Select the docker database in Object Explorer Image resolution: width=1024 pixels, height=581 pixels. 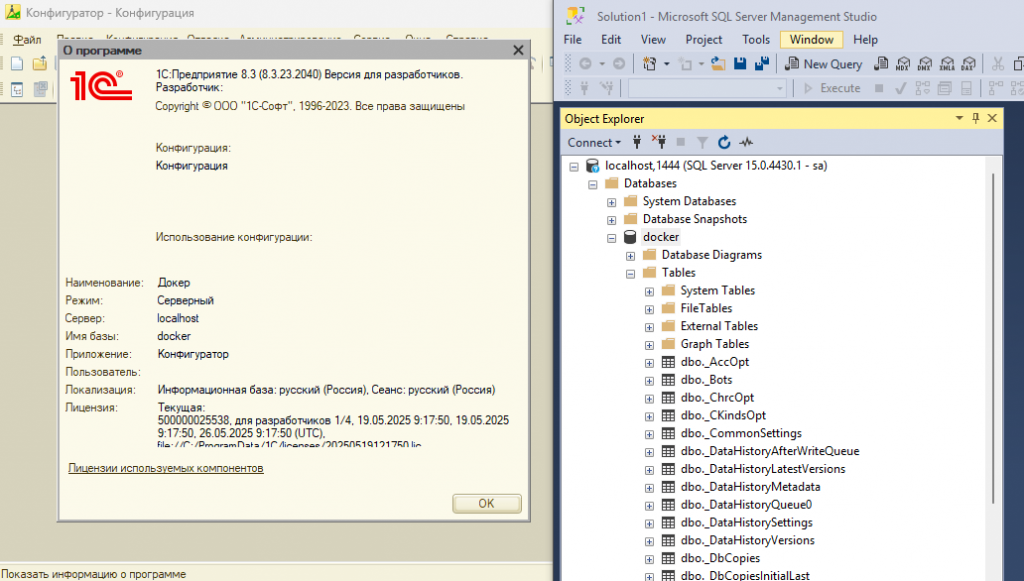tap(661, 237)
